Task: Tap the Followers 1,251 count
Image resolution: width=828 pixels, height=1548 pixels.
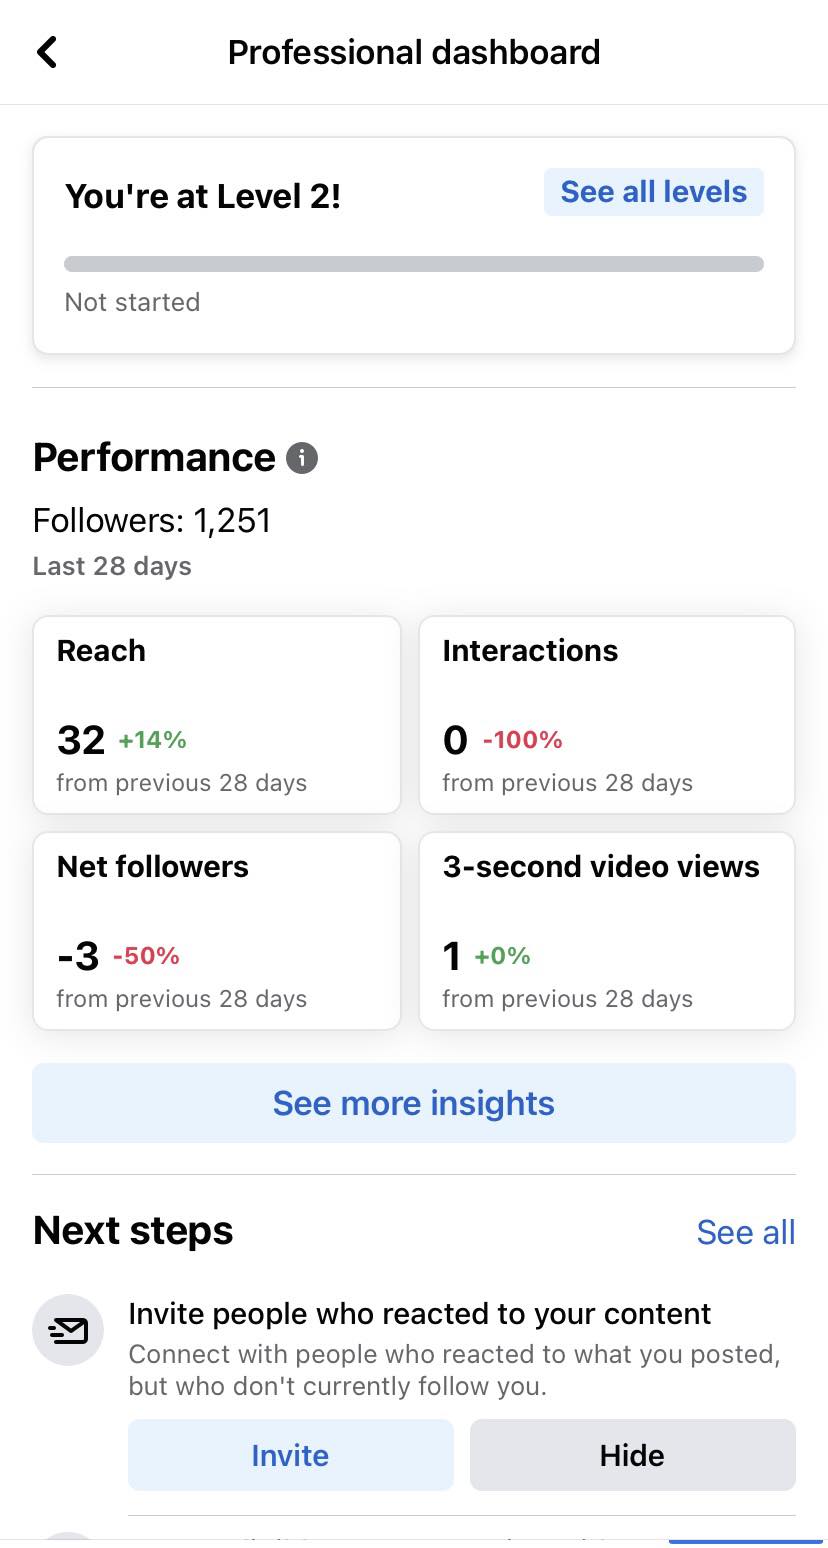Action: pos(152,520)
